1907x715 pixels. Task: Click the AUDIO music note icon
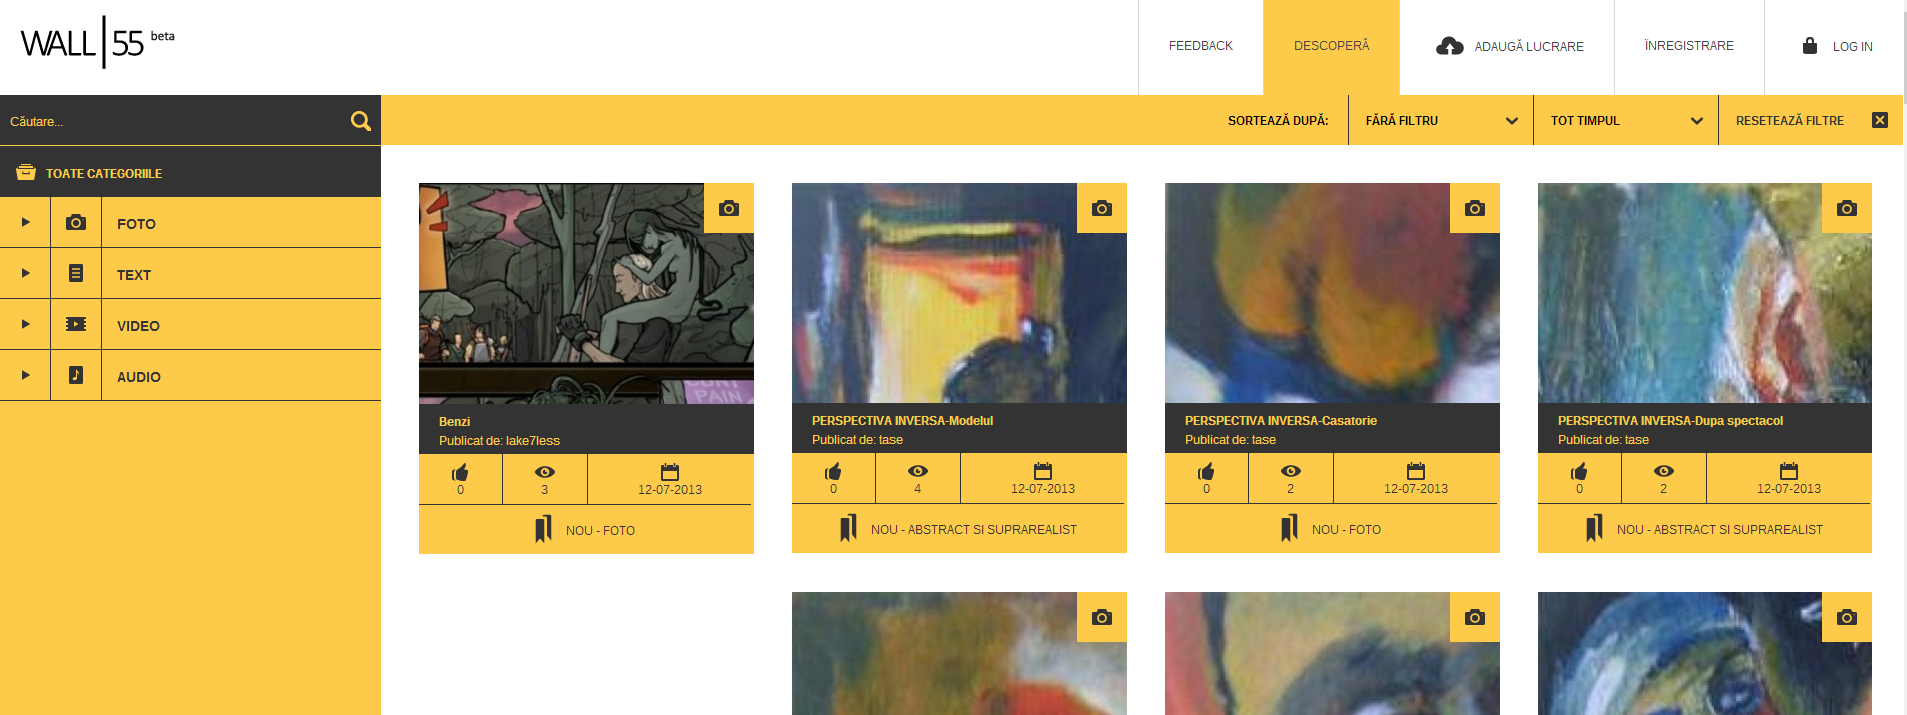(x=76, y=375)
